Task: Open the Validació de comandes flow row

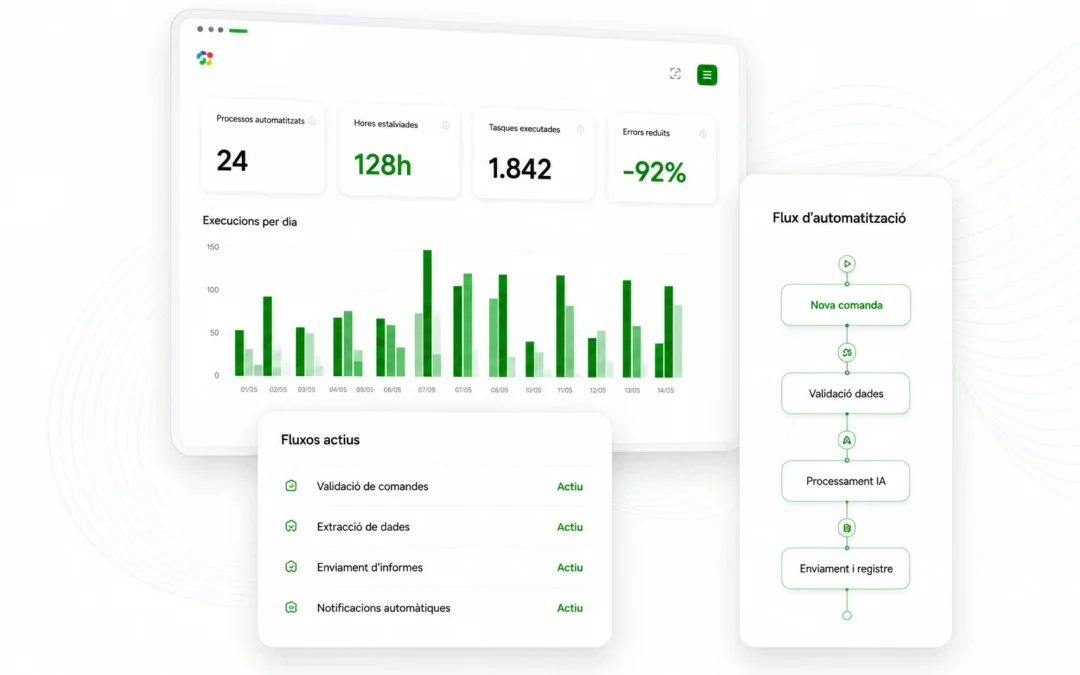Action: (x=434, y=486)
